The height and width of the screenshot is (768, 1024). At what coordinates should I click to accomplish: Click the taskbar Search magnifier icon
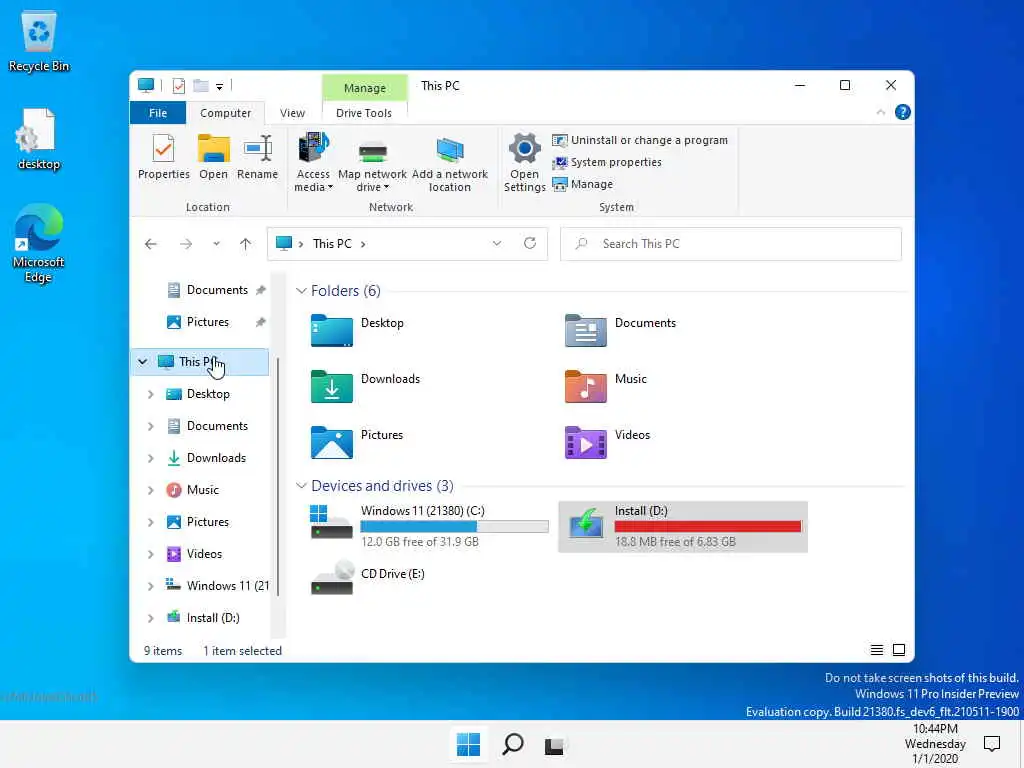[513, 744]
